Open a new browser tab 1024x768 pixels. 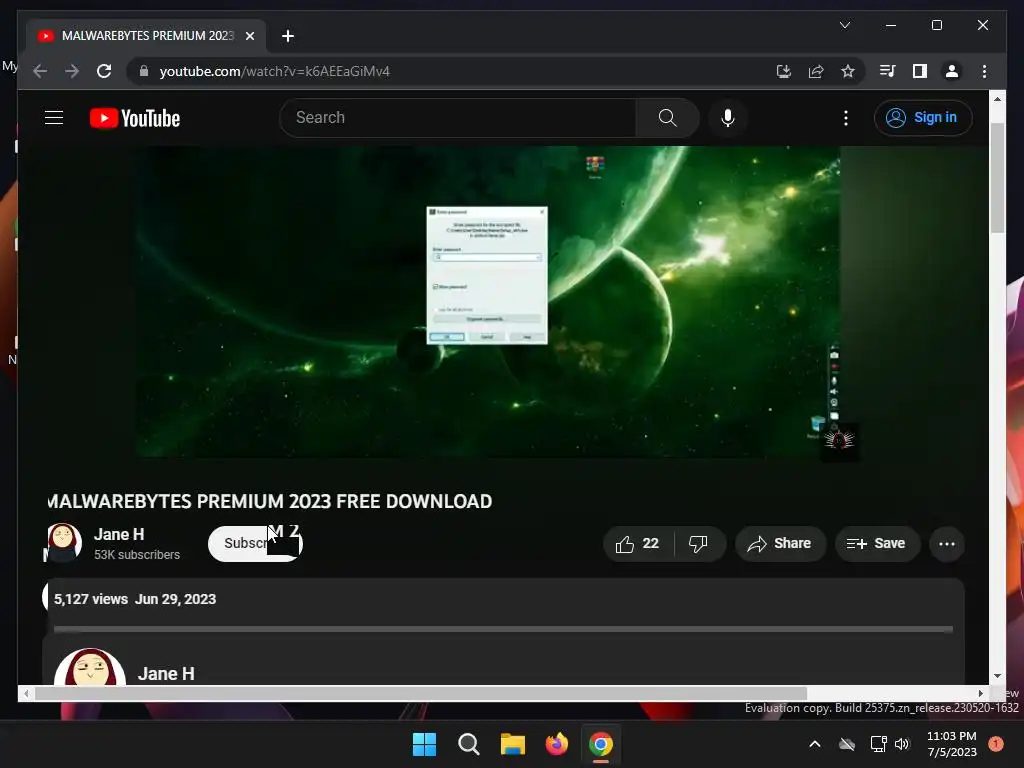point(288,36)
